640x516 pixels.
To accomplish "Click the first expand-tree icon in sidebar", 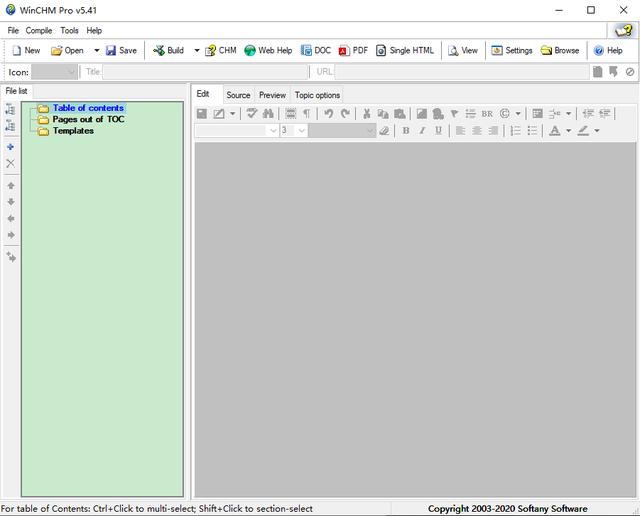I will (11, 109).
